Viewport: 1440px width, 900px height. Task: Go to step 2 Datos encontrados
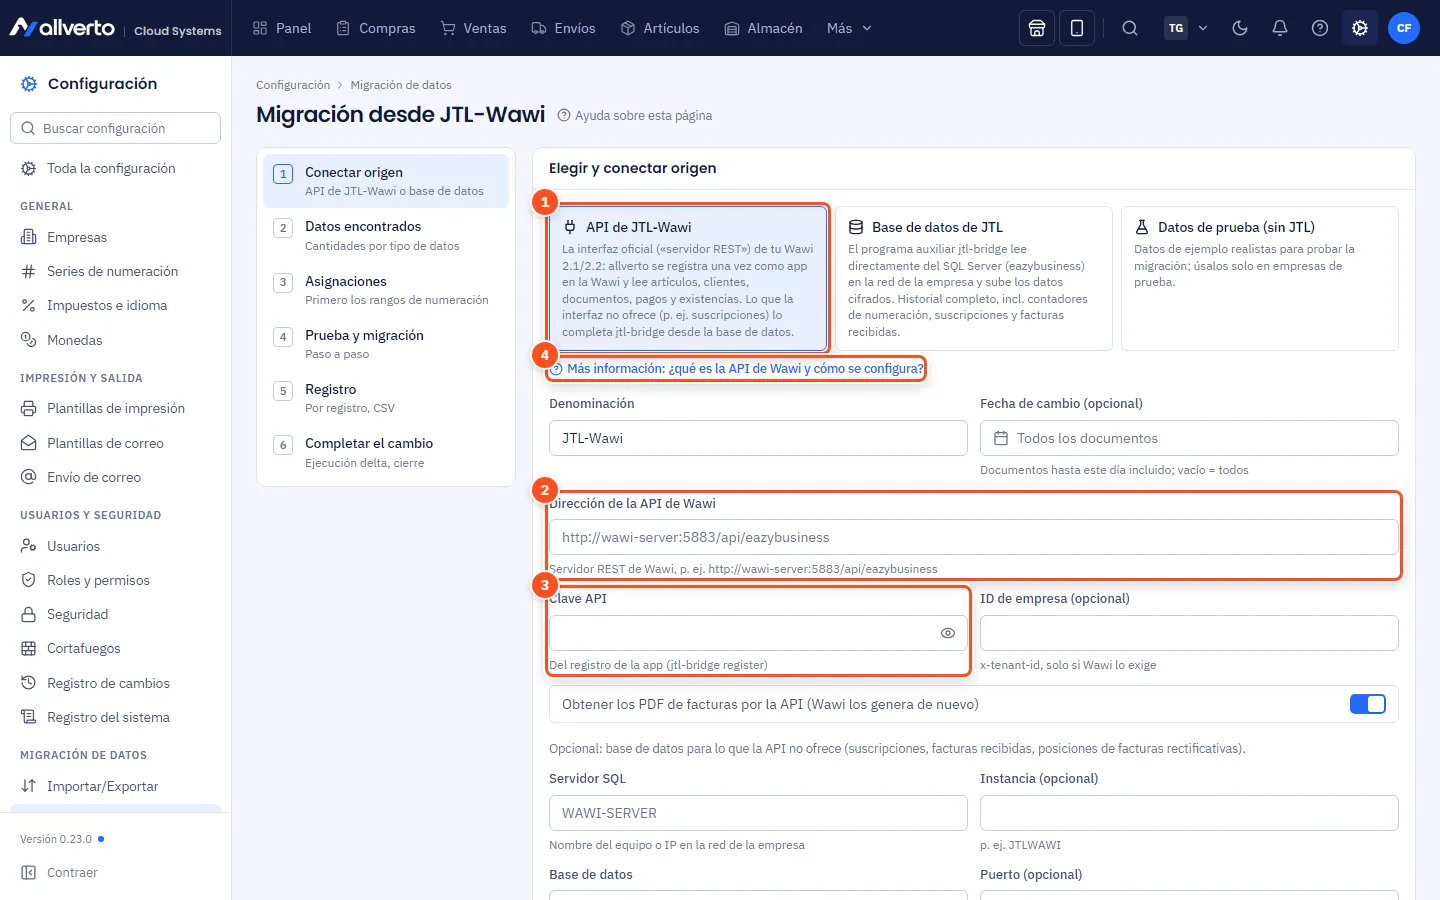click(386, 235)
